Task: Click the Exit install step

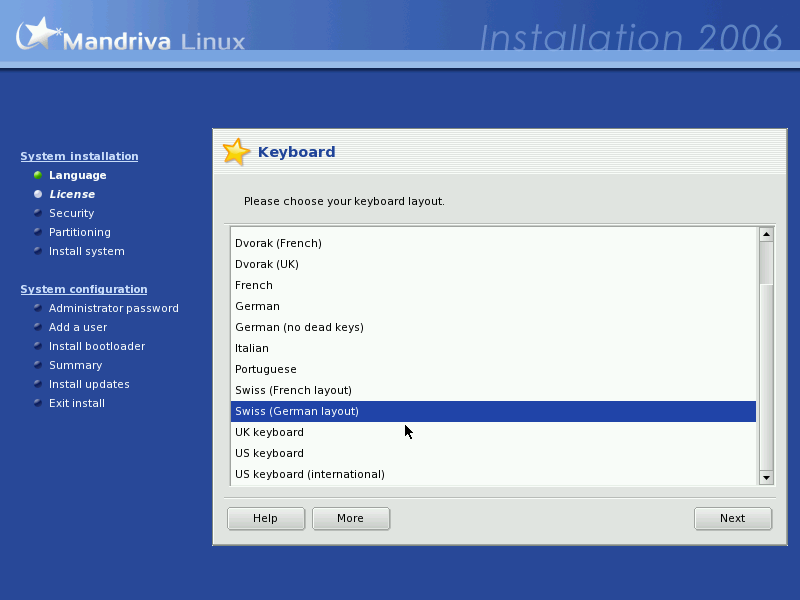Action: pos(77,403)
